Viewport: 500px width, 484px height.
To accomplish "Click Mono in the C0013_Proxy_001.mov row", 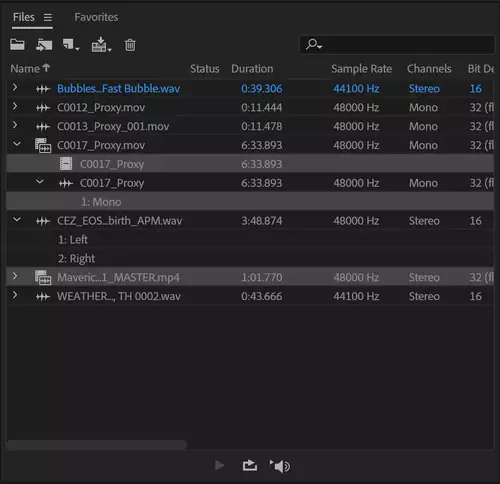I will pyautogui.click(x=423, y=127).
